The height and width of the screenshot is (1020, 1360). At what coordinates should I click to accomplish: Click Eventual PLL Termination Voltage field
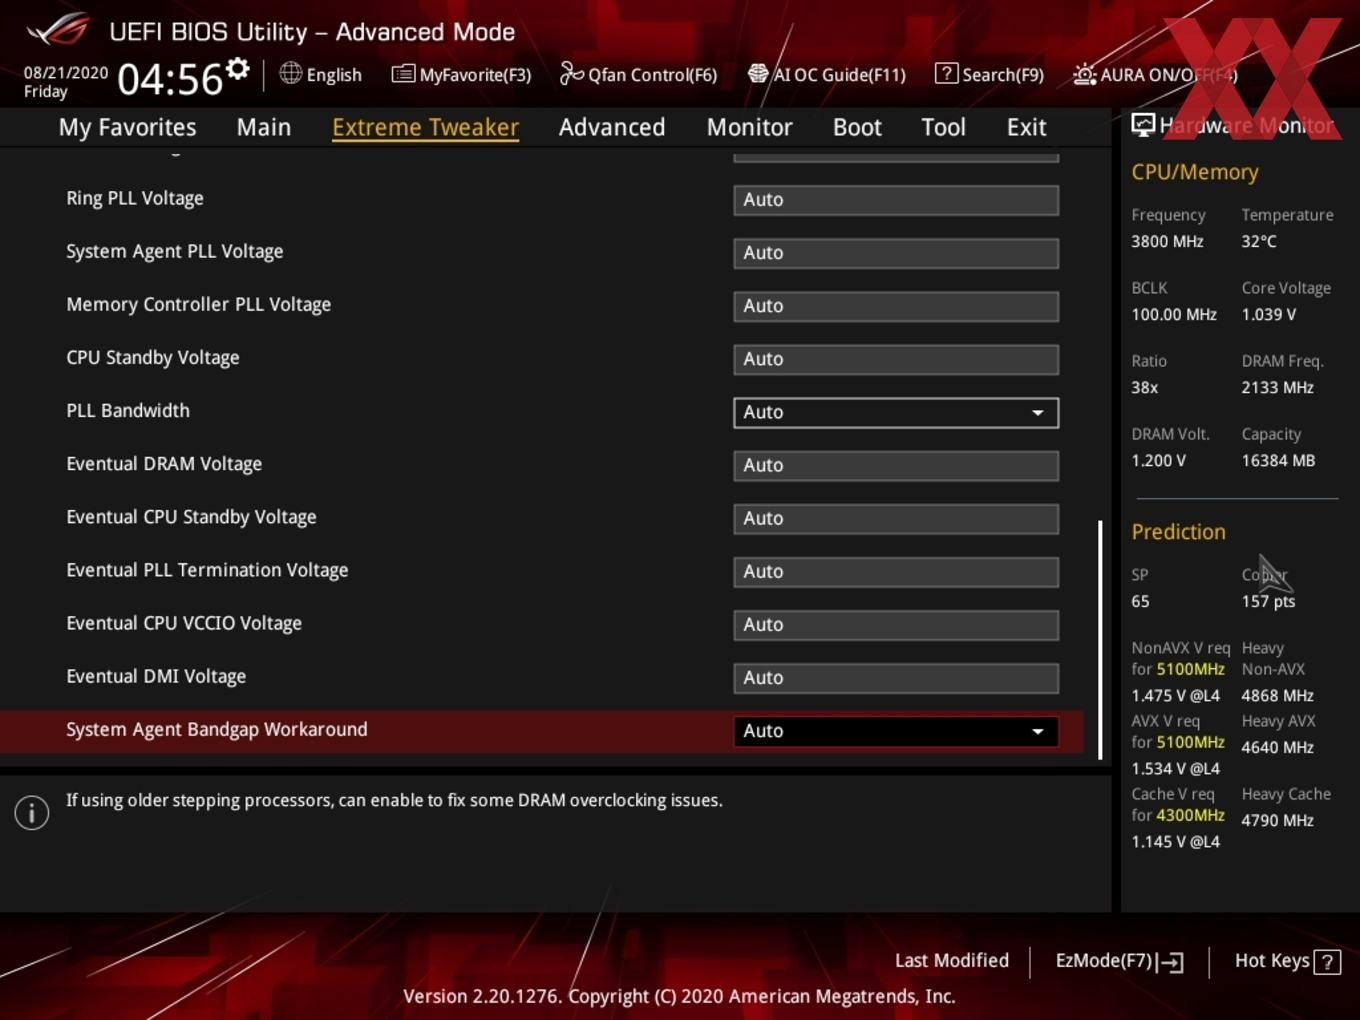point(896,571)
